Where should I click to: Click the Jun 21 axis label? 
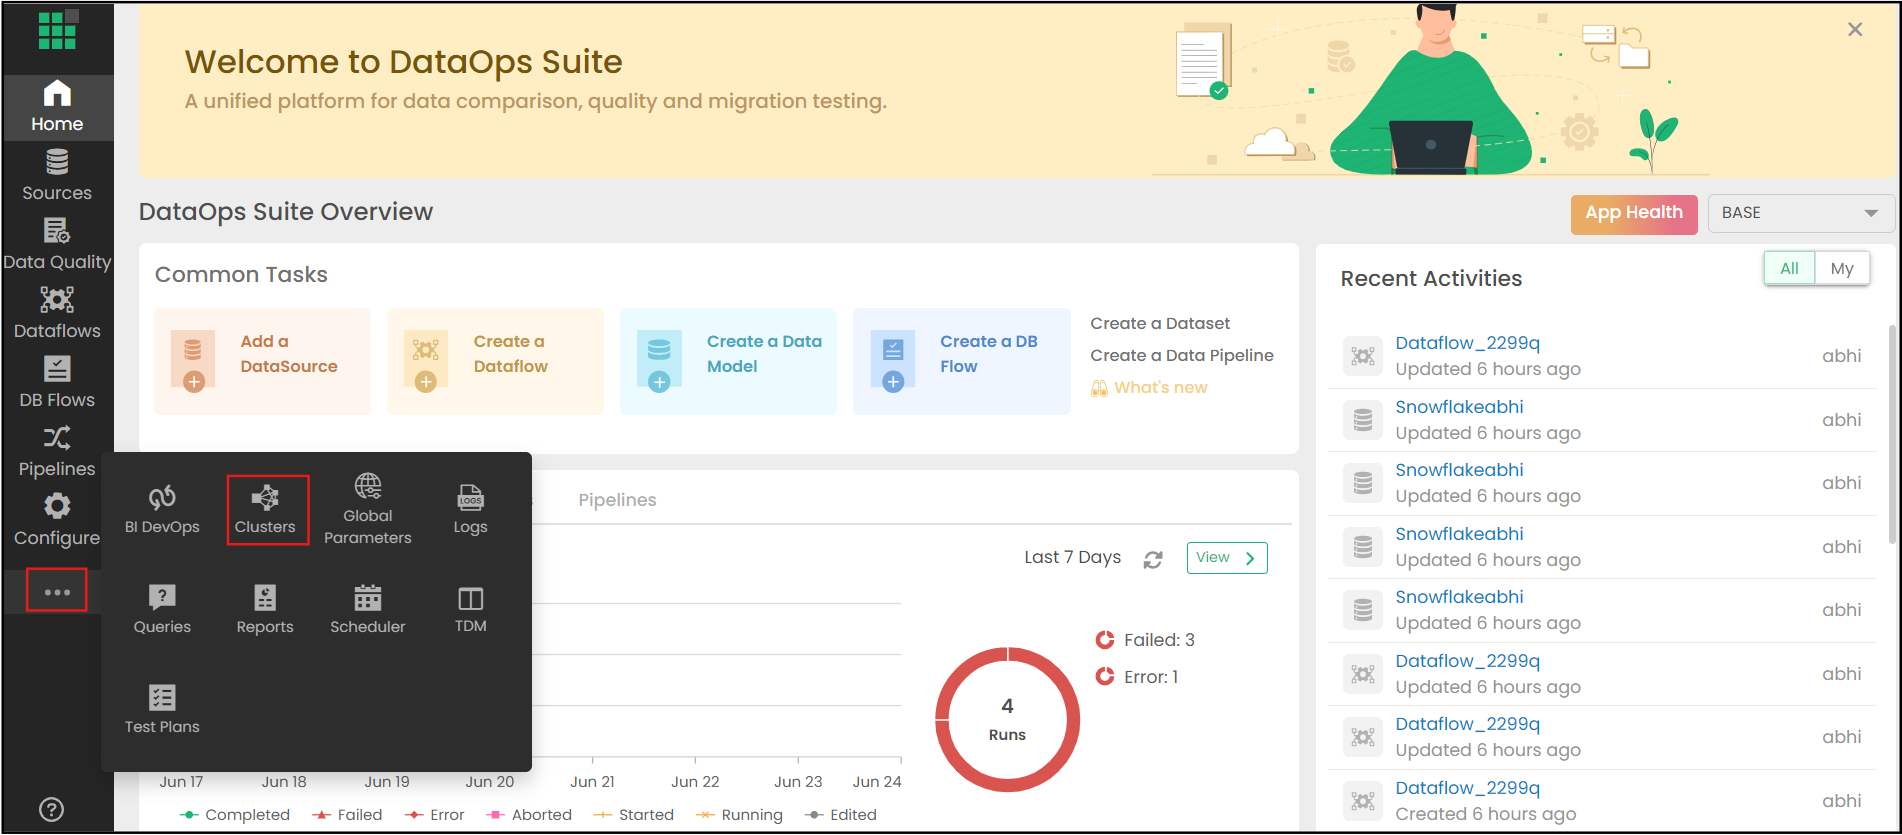tap(592, 782)
